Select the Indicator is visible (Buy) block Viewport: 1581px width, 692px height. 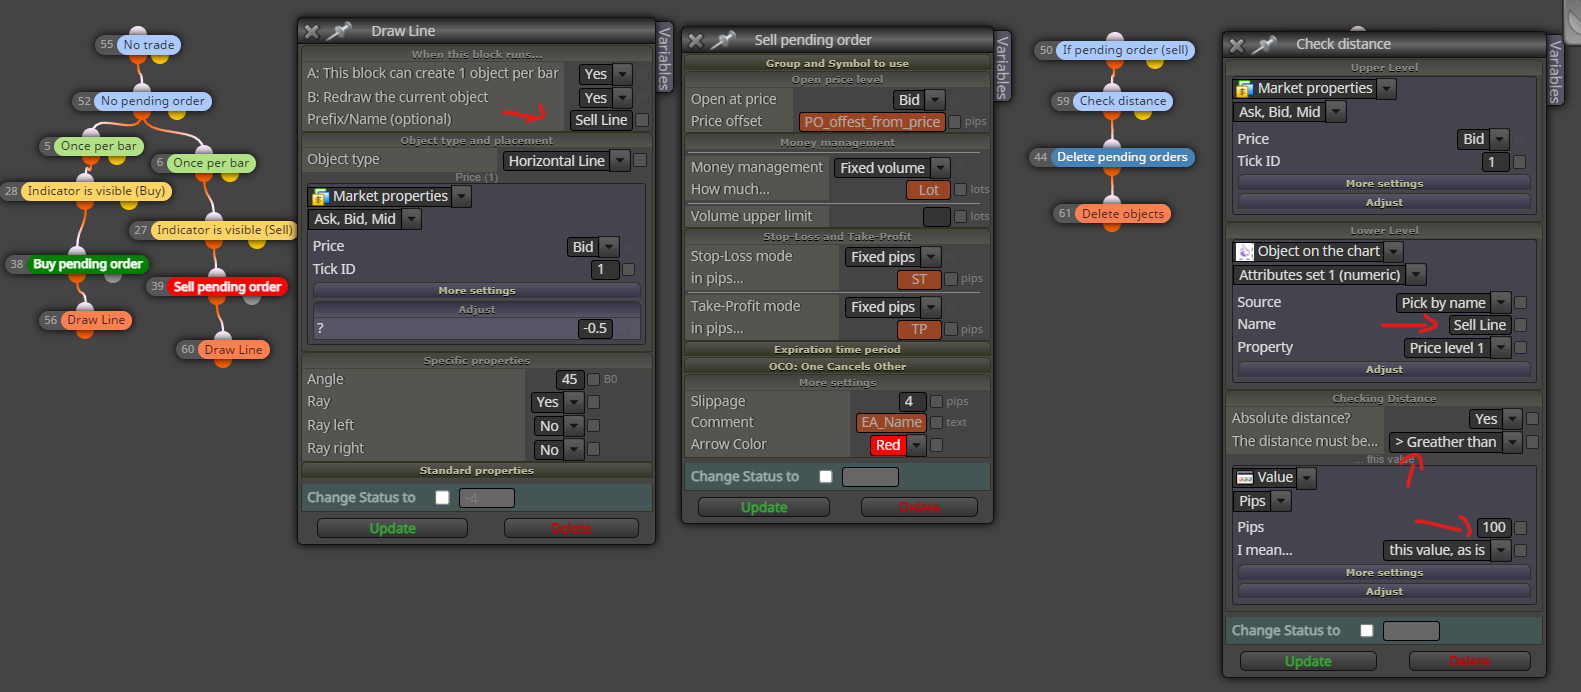pos(96,191)
